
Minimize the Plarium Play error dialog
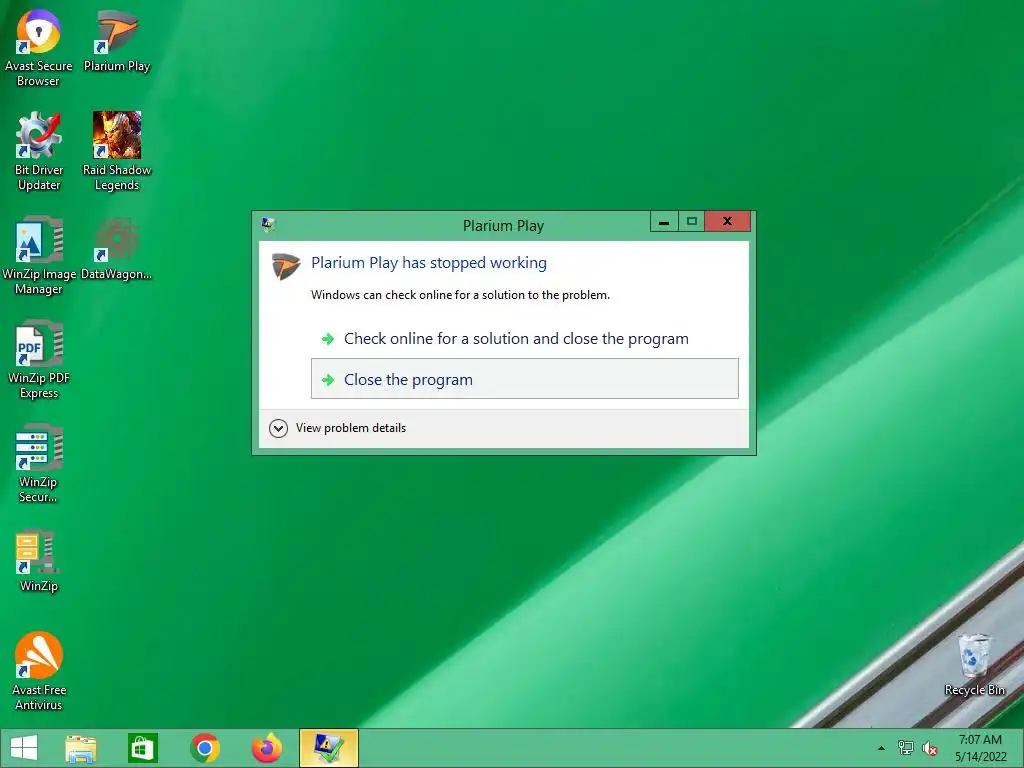664,221
